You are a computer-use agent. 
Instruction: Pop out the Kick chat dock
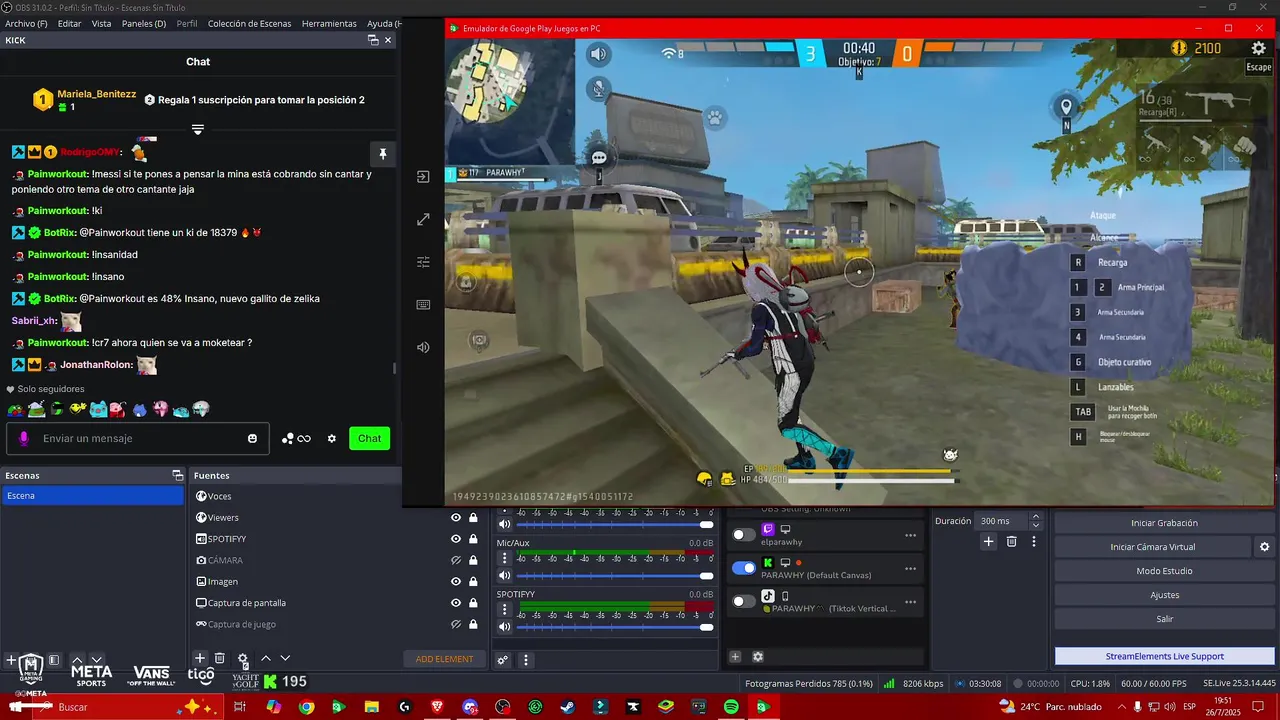pos(373,40)
